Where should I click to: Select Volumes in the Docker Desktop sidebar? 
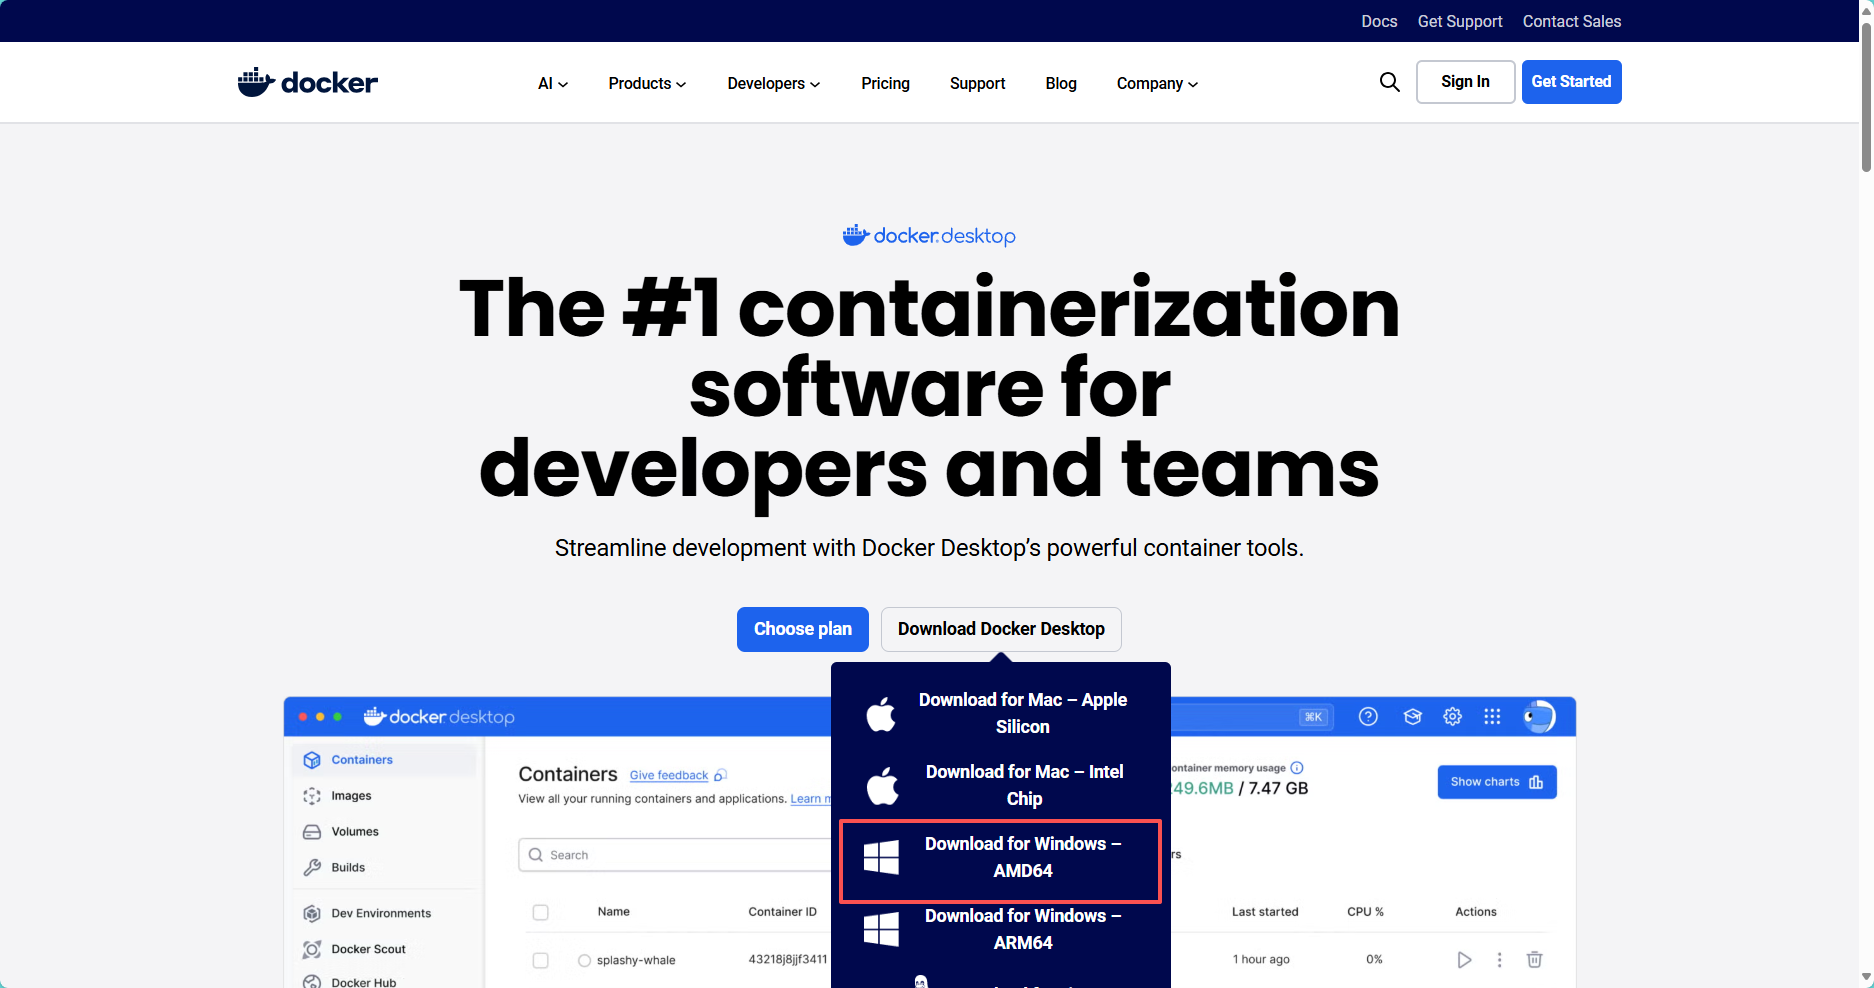[x=313, y=831]
